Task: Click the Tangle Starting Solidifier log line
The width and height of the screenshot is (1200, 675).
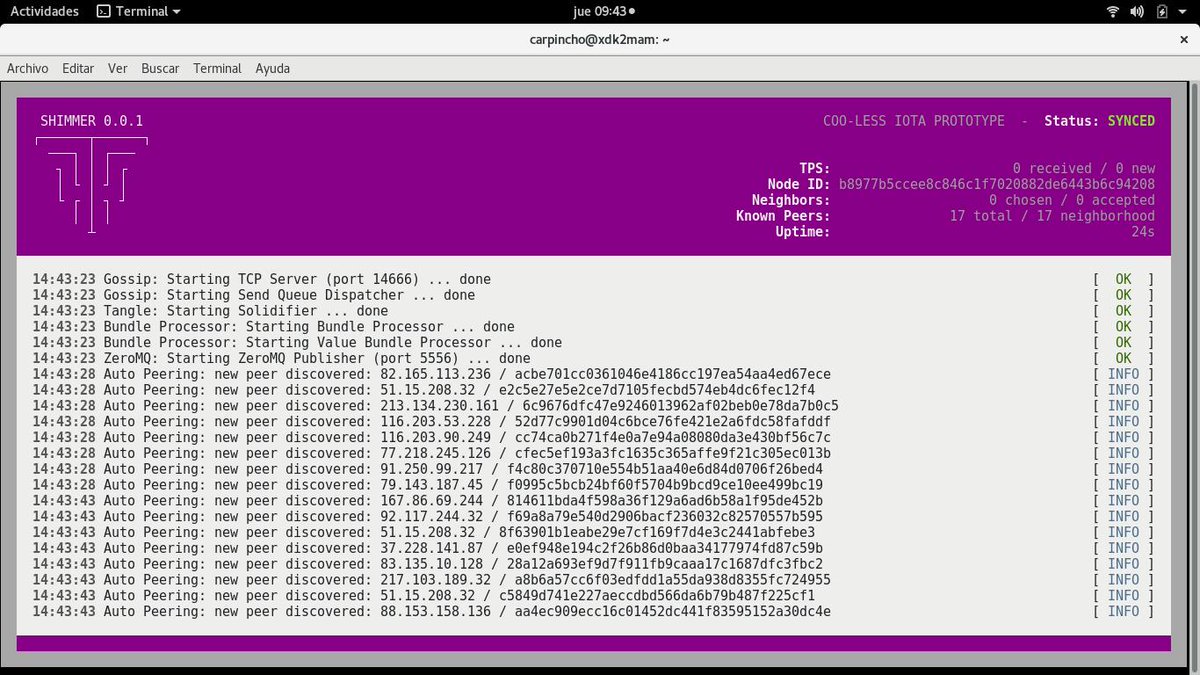Action: pyautogui.click(x=210, y=311)
